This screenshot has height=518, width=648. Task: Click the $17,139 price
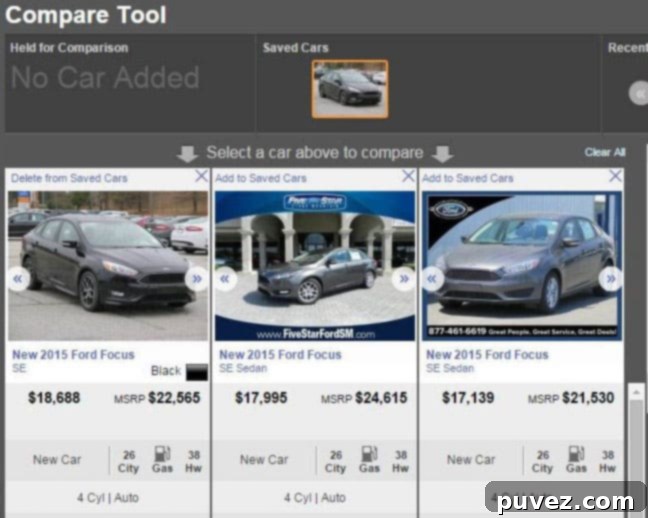pyautogui.click(x=468, y=398)
